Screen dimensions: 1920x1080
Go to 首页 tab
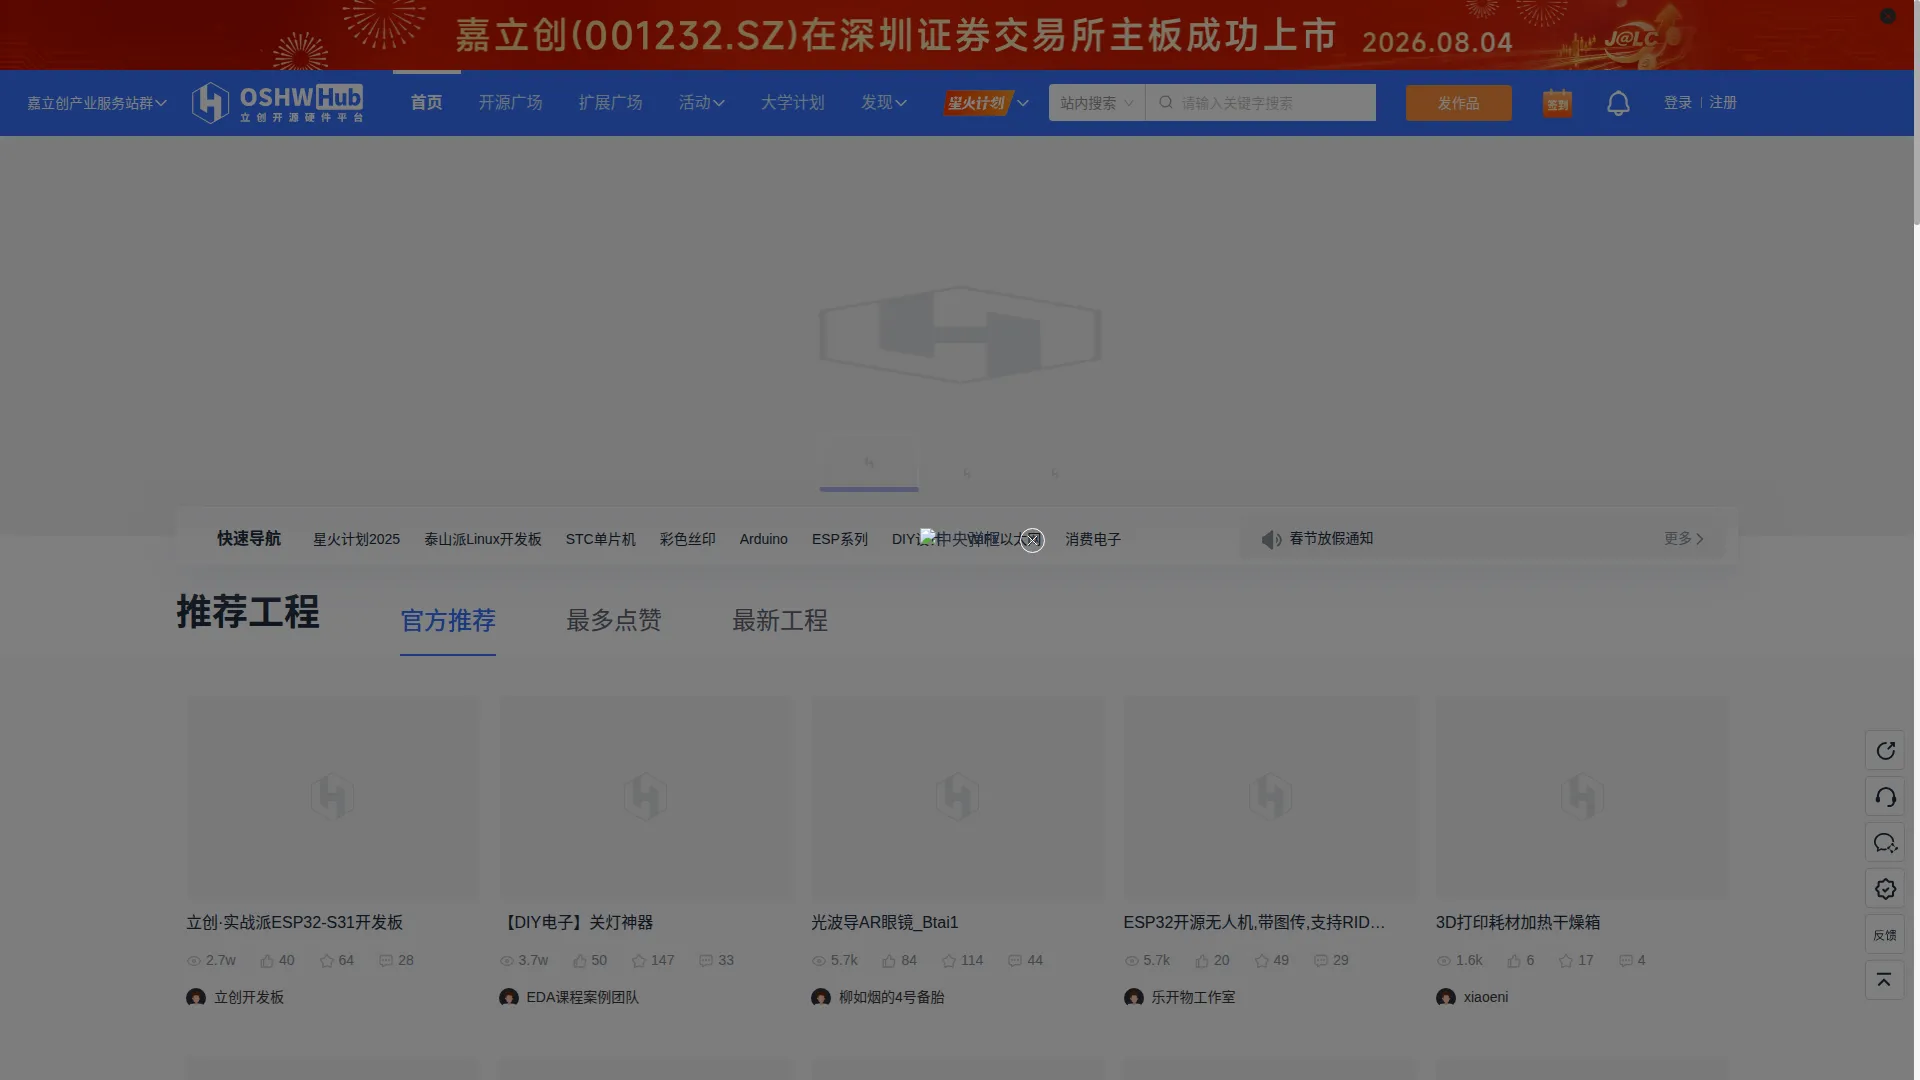tap(427, 103)
